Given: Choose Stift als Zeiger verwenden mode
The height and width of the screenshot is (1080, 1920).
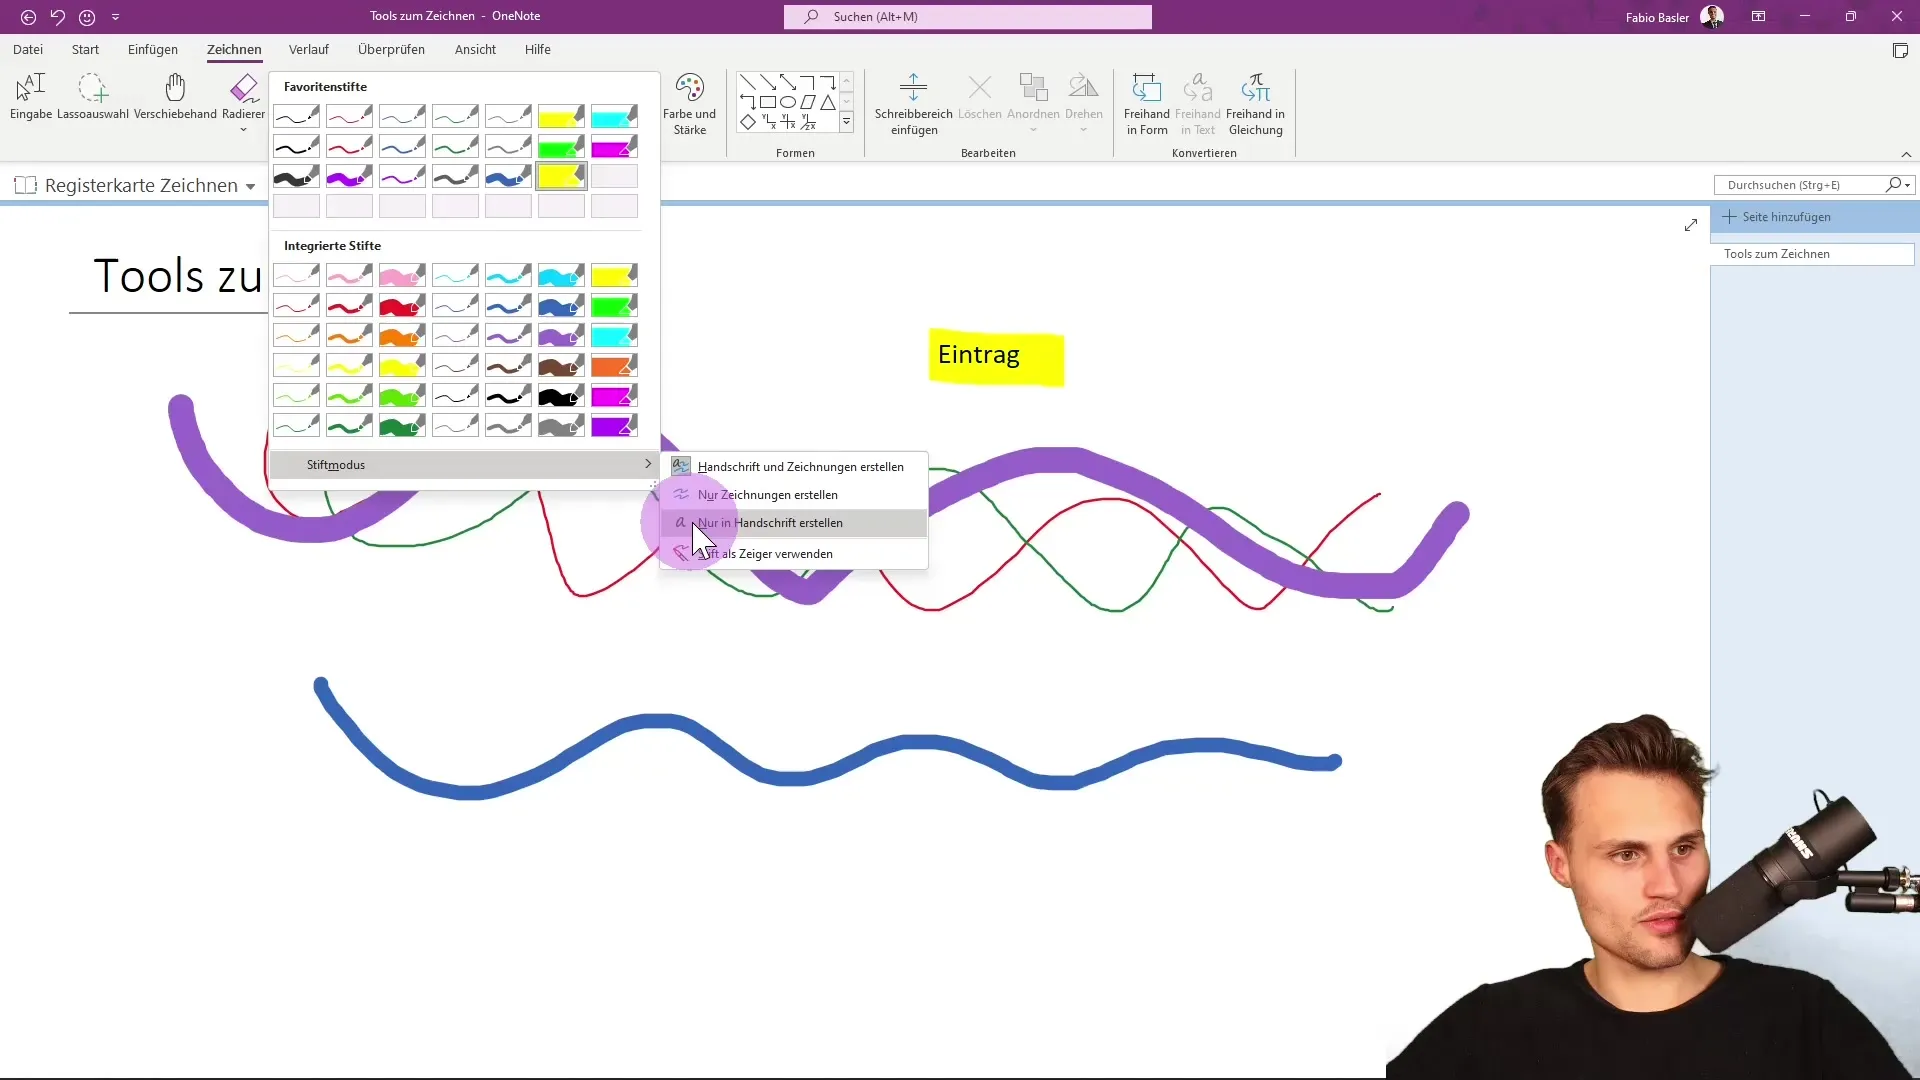Looking at the screenshot, I should click(794, 554).
